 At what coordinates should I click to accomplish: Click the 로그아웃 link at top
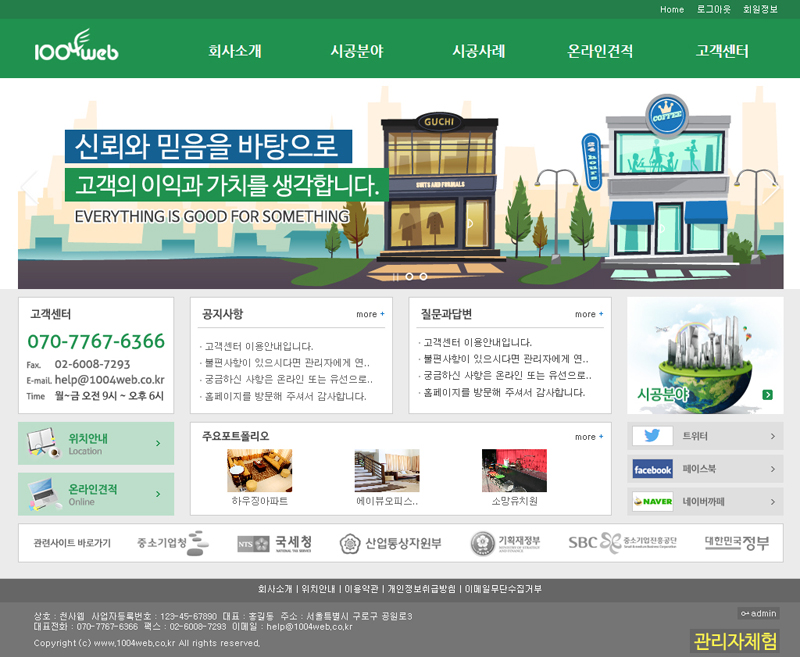[714, 9]
